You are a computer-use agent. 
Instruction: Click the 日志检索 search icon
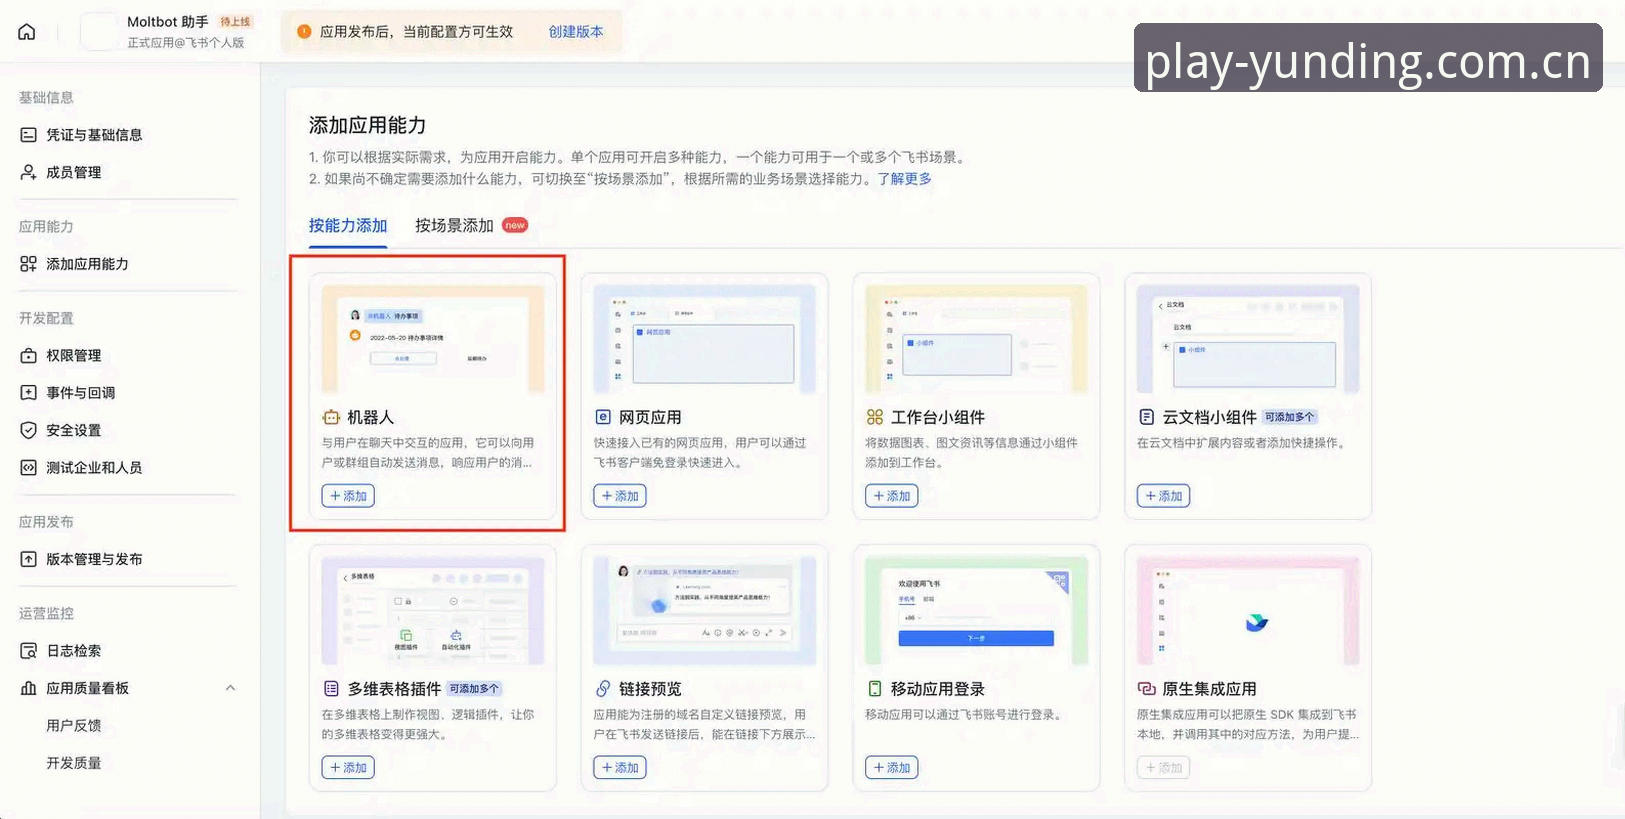click(28, 651)
